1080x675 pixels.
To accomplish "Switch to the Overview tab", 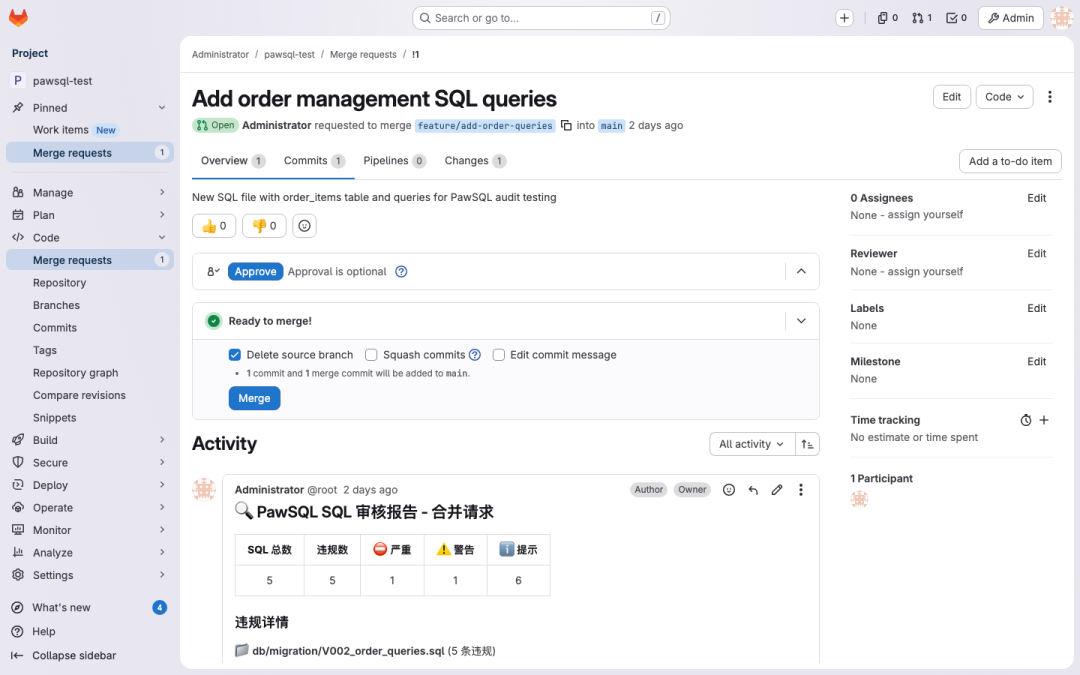I will [x=232, y=161].
